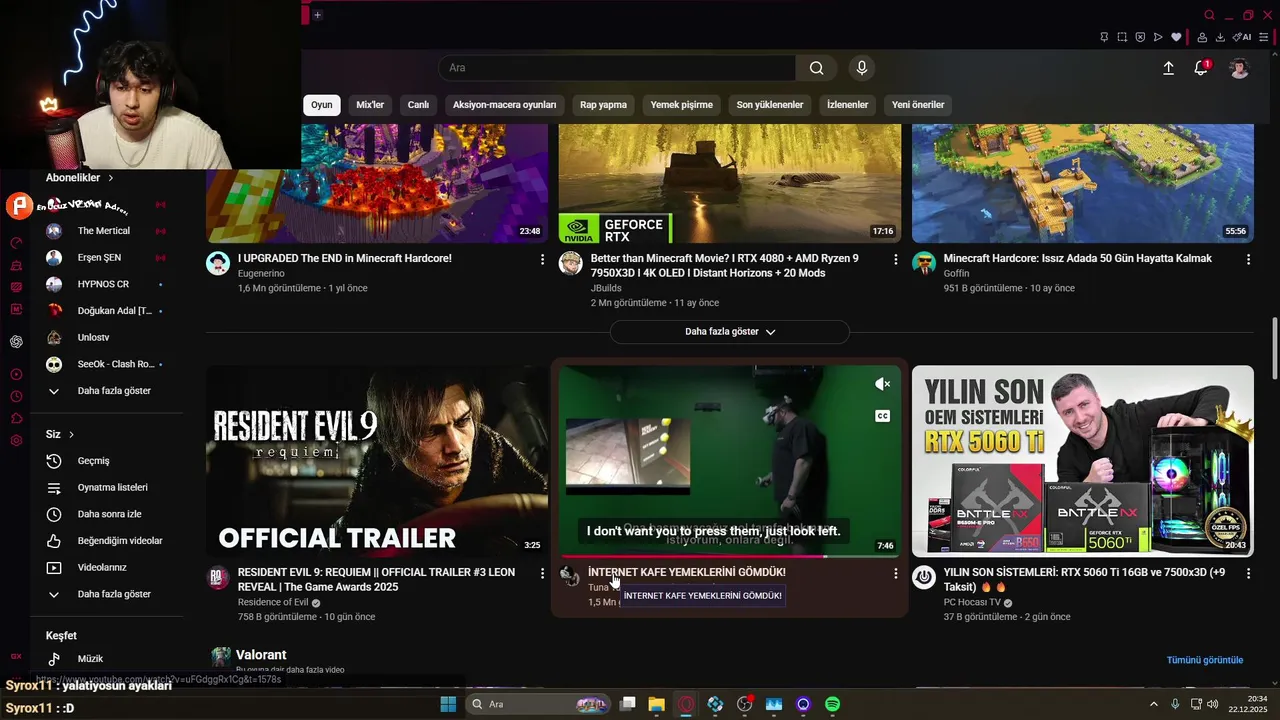Image resolution: width=1280 pixels, height=720 pixels.
Task: Open PC Hocası TV channel link
Action: [x=971, y=603]
